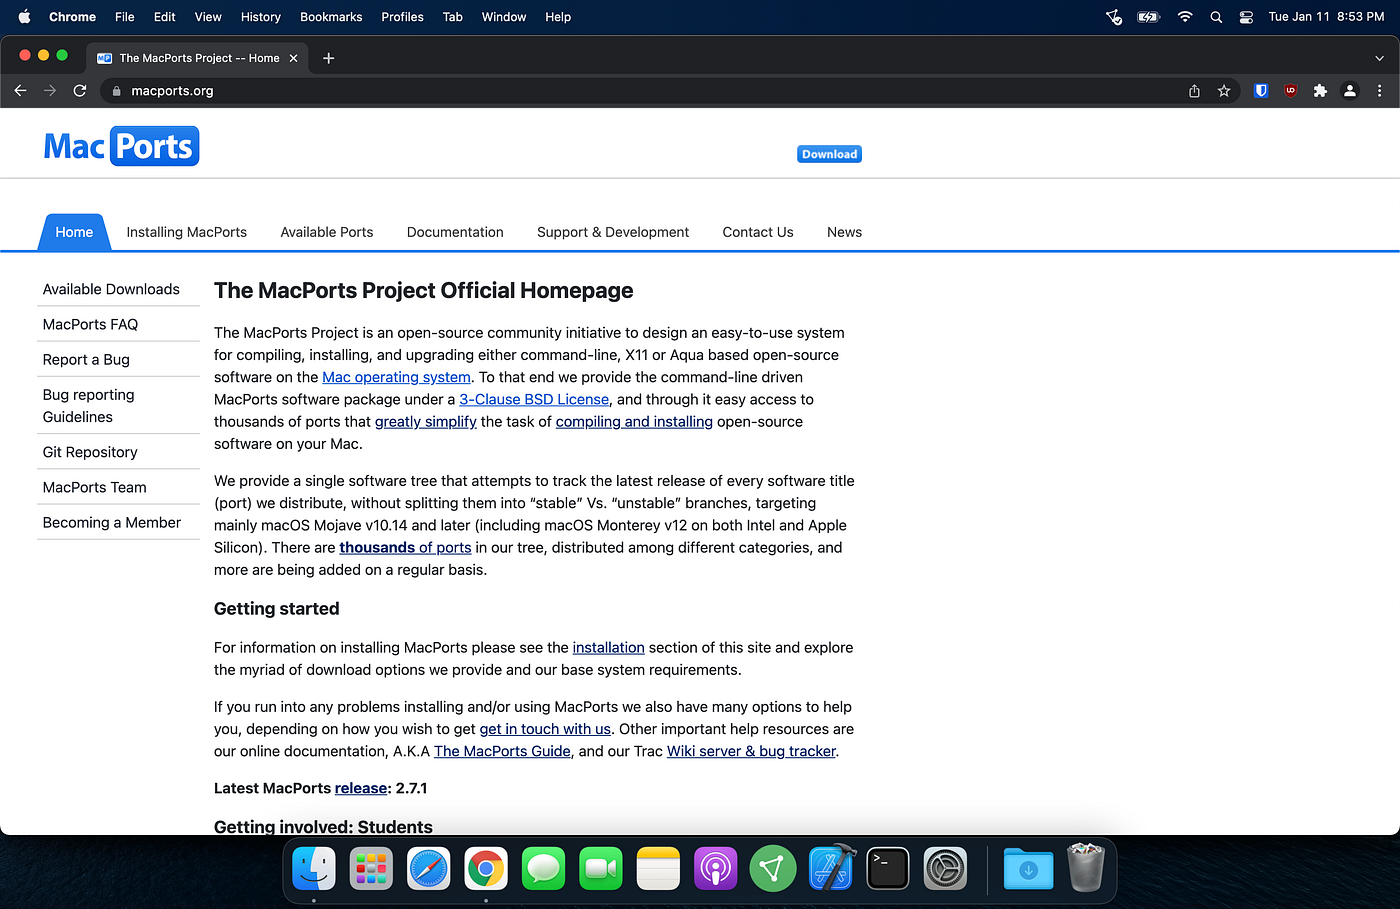Launch Safari from the Dock

[x=429, y=868]
